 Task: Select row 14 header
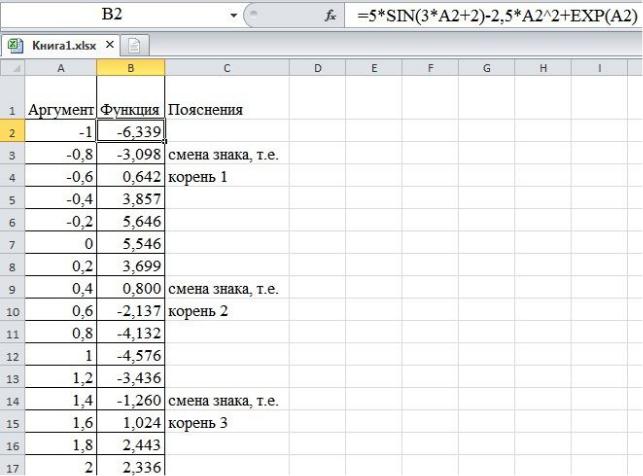click(x=13, y=400)
